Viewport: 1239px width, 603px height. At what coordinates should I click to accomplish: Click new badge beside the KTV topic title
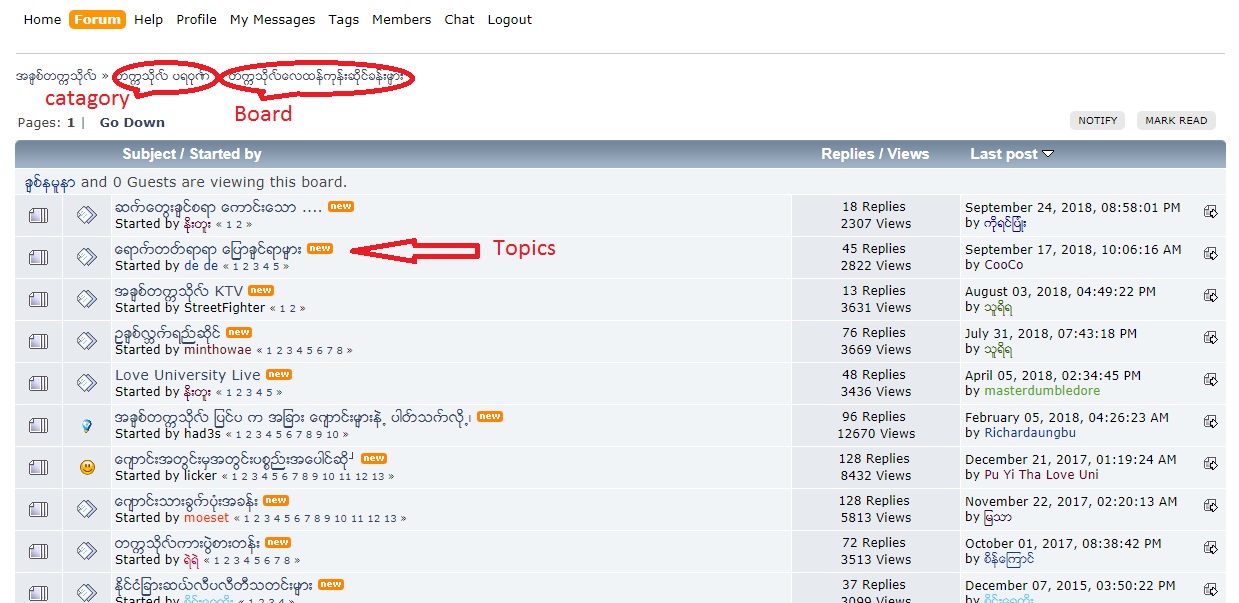[260, 290]
